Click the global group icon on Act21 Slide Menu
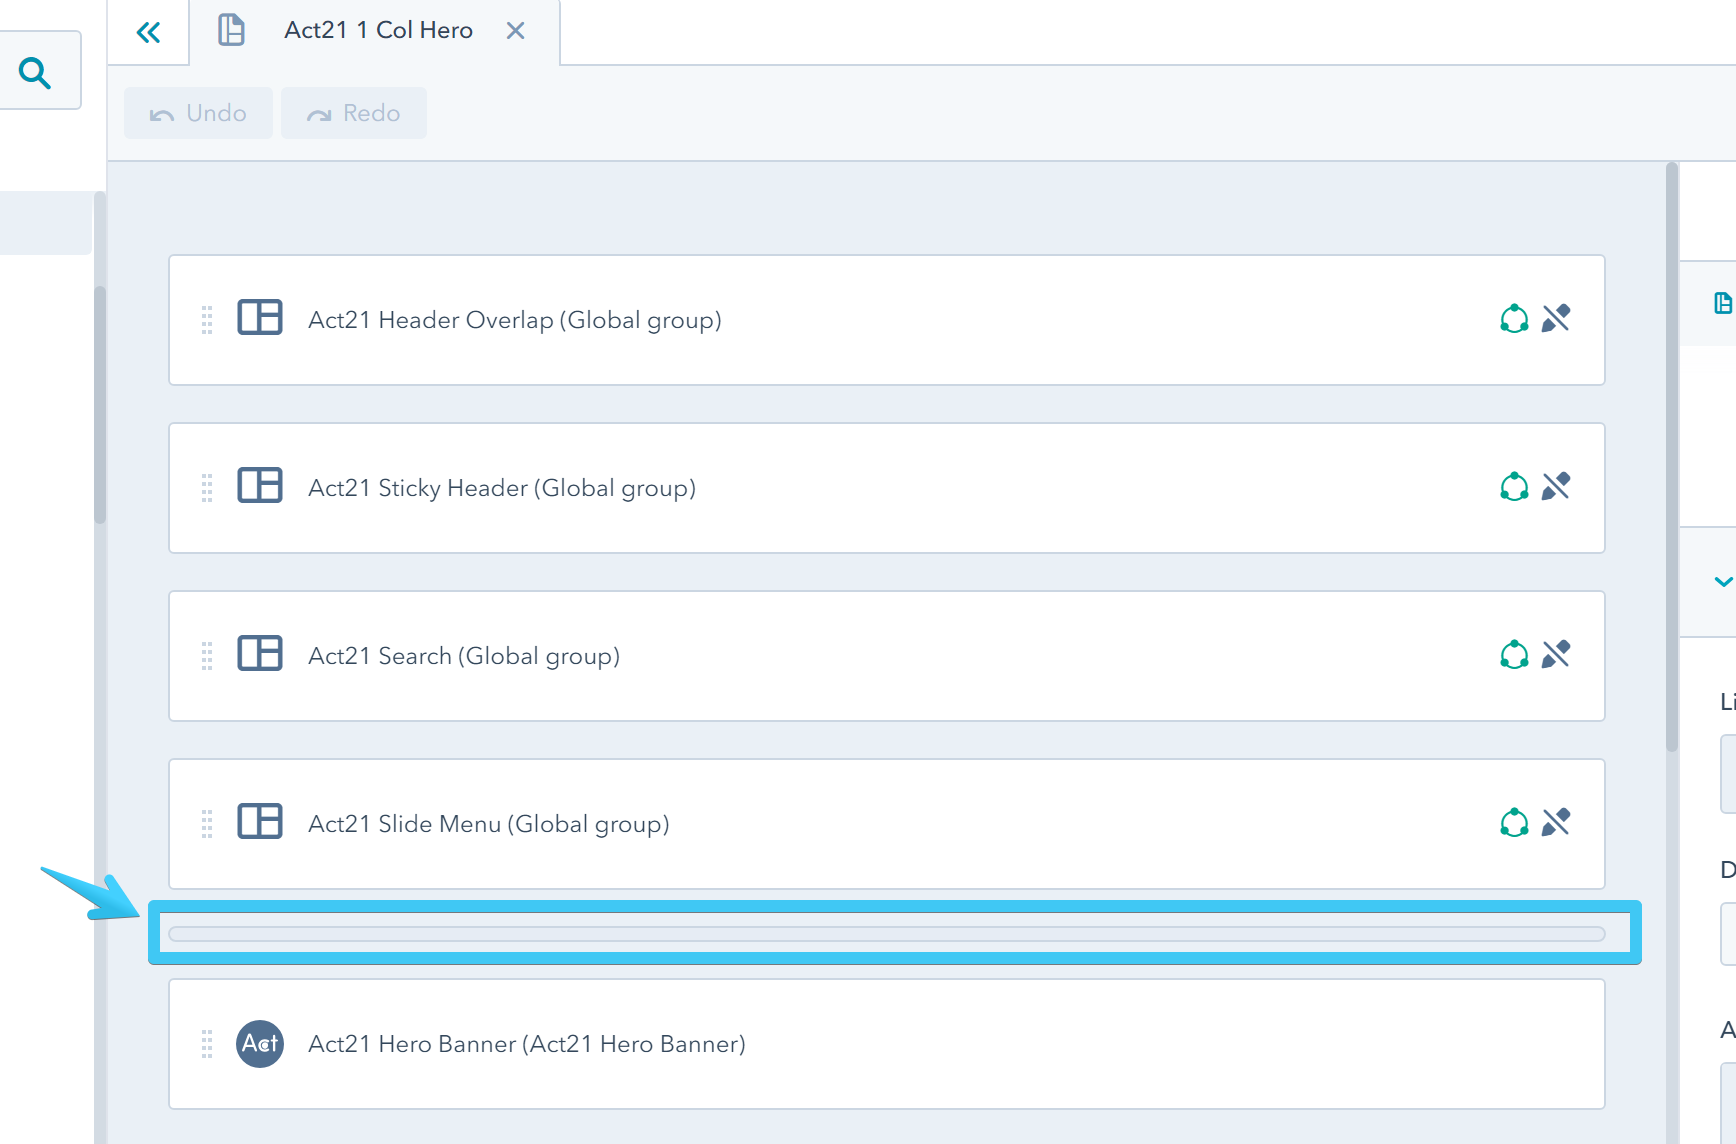 [x=1514, y=822]
